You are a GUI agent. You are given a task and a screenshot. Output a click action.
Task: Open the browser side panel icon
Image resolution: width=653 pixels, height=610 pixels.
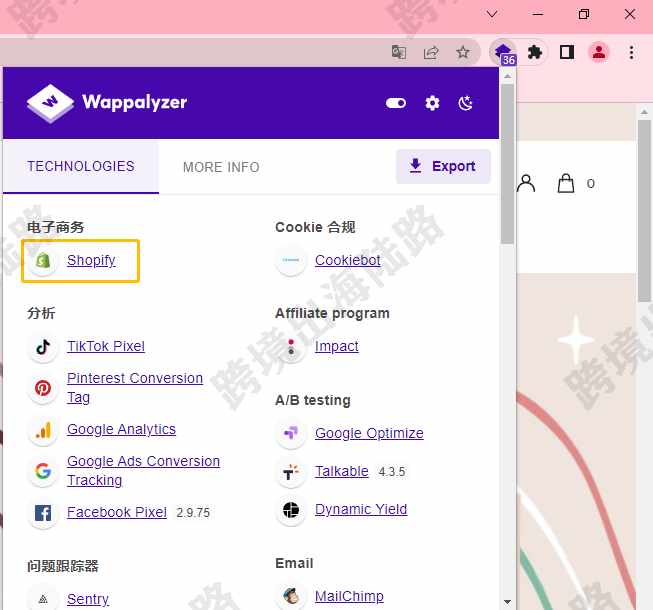point(567,52)
